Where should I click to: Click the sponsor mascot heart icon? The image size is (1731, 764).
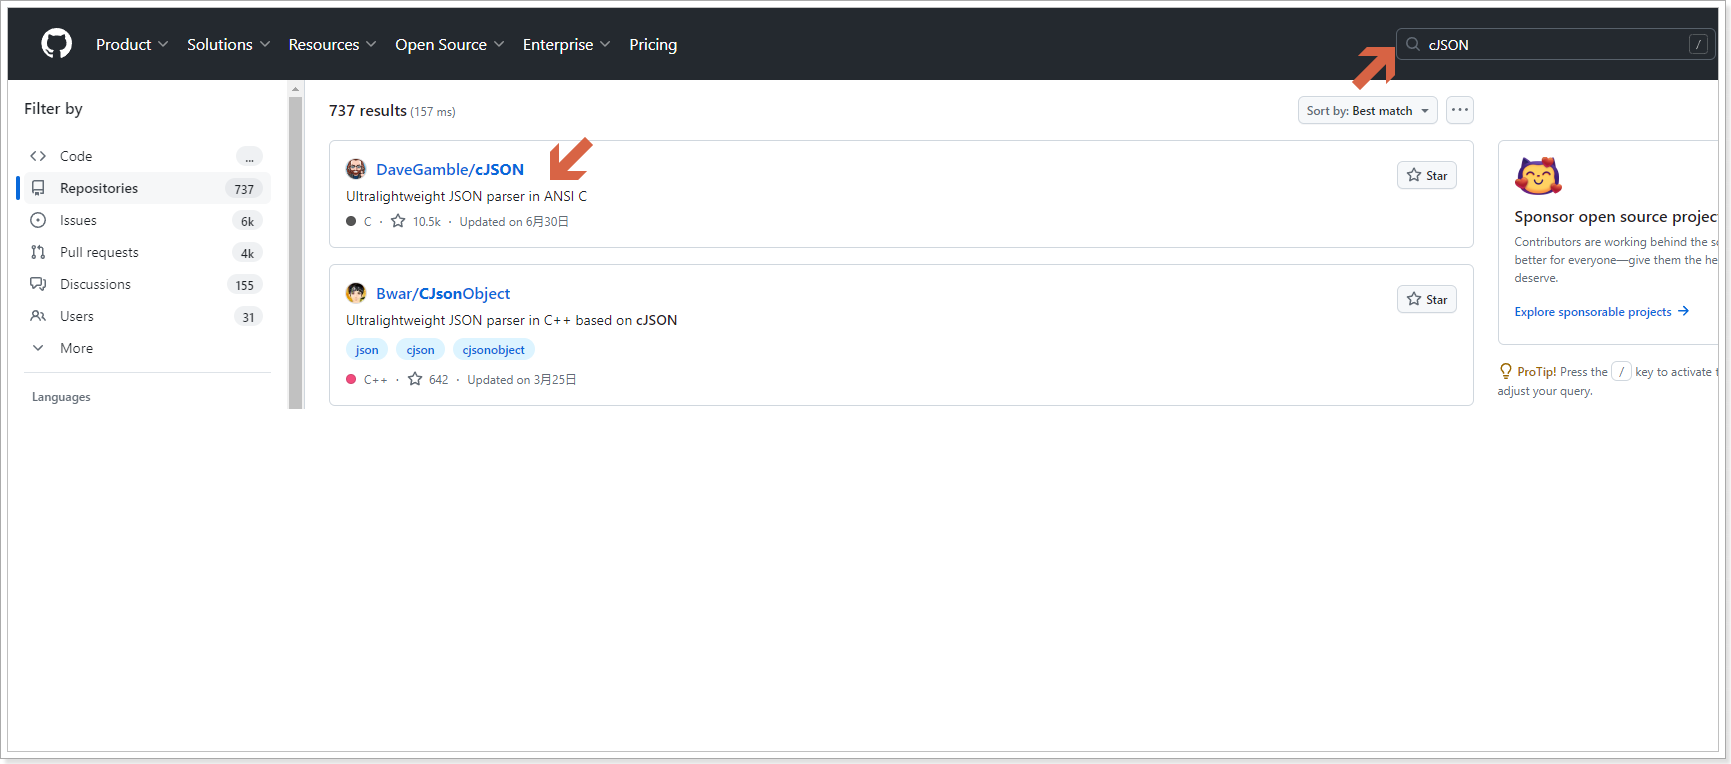click(1538, 176)
